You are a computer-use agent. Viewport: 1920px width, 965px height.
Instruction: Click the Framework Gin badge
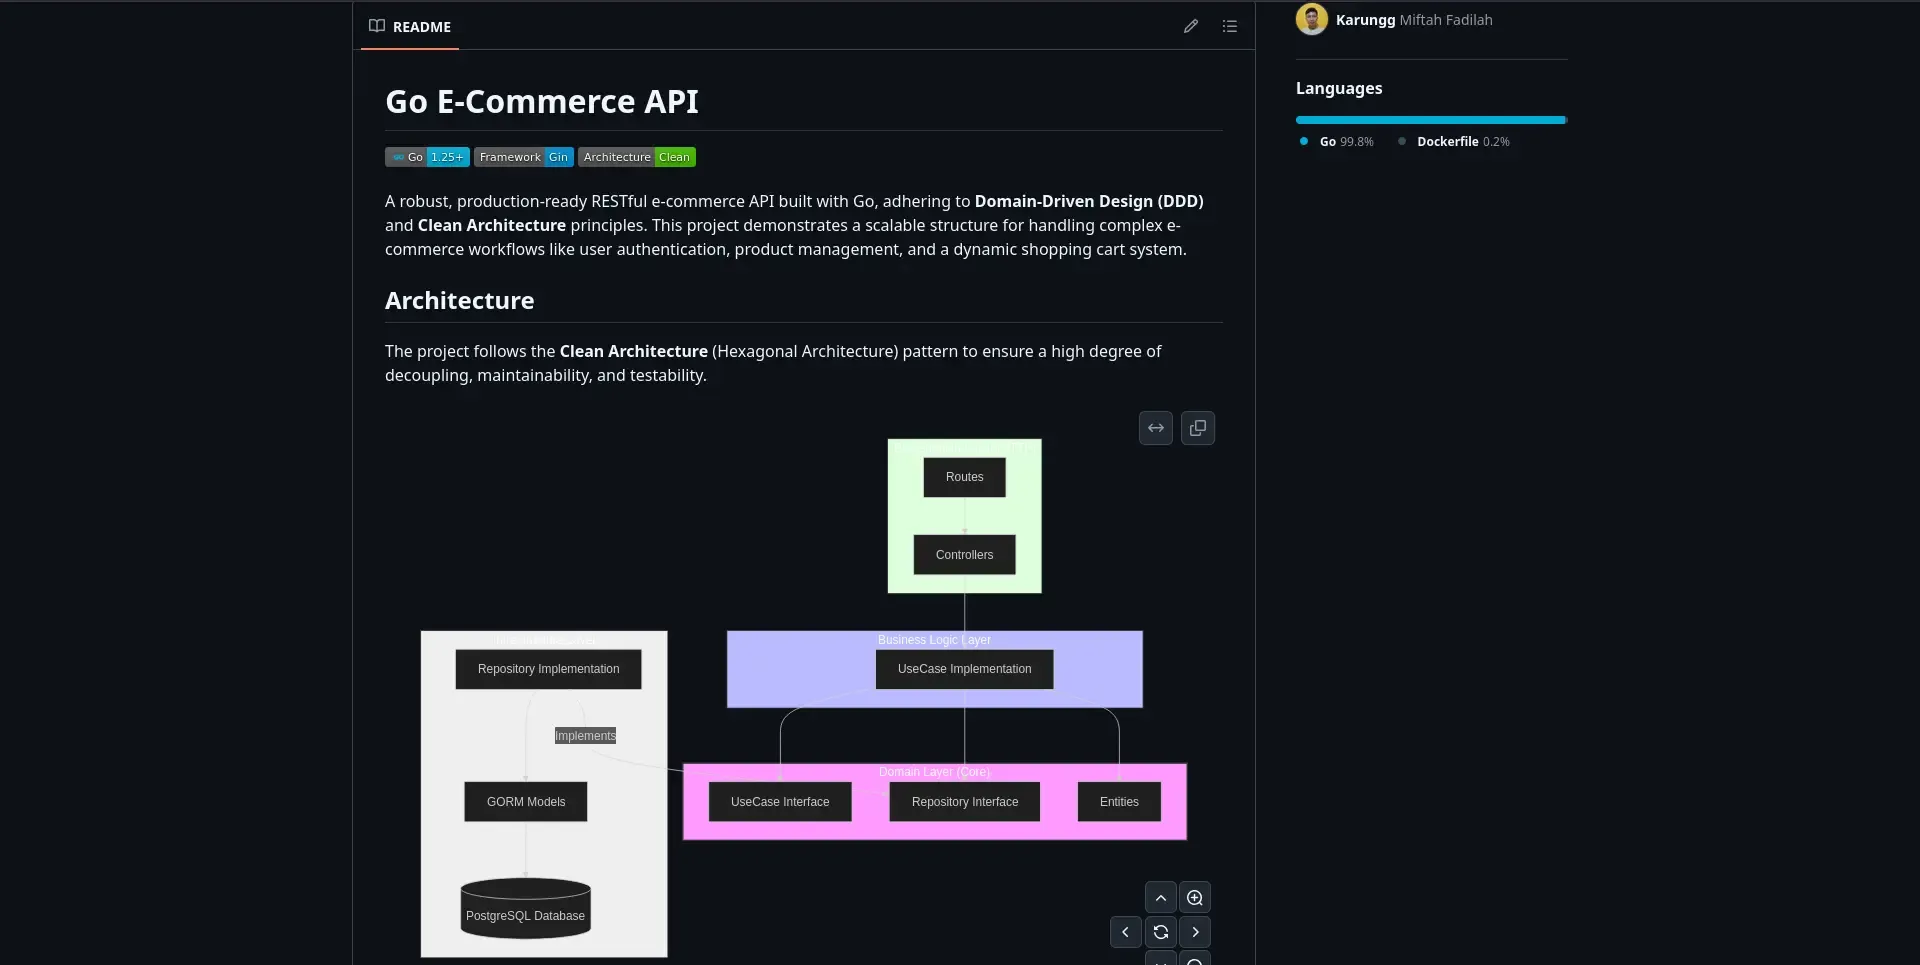point(524,157)
